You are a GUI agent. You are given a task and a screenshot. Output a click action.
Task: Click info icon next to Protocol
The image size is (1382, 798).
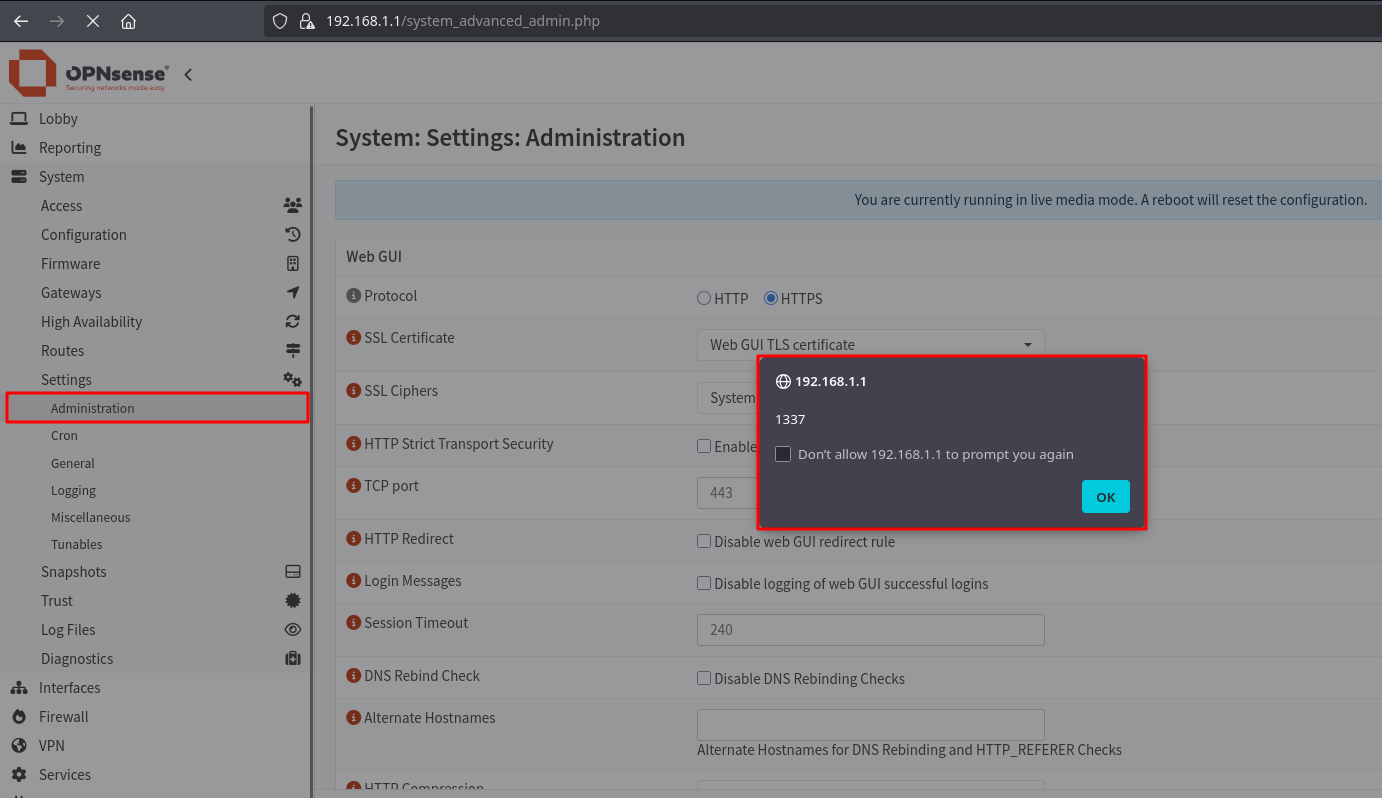pyautogui.click(x=353, y=296)
